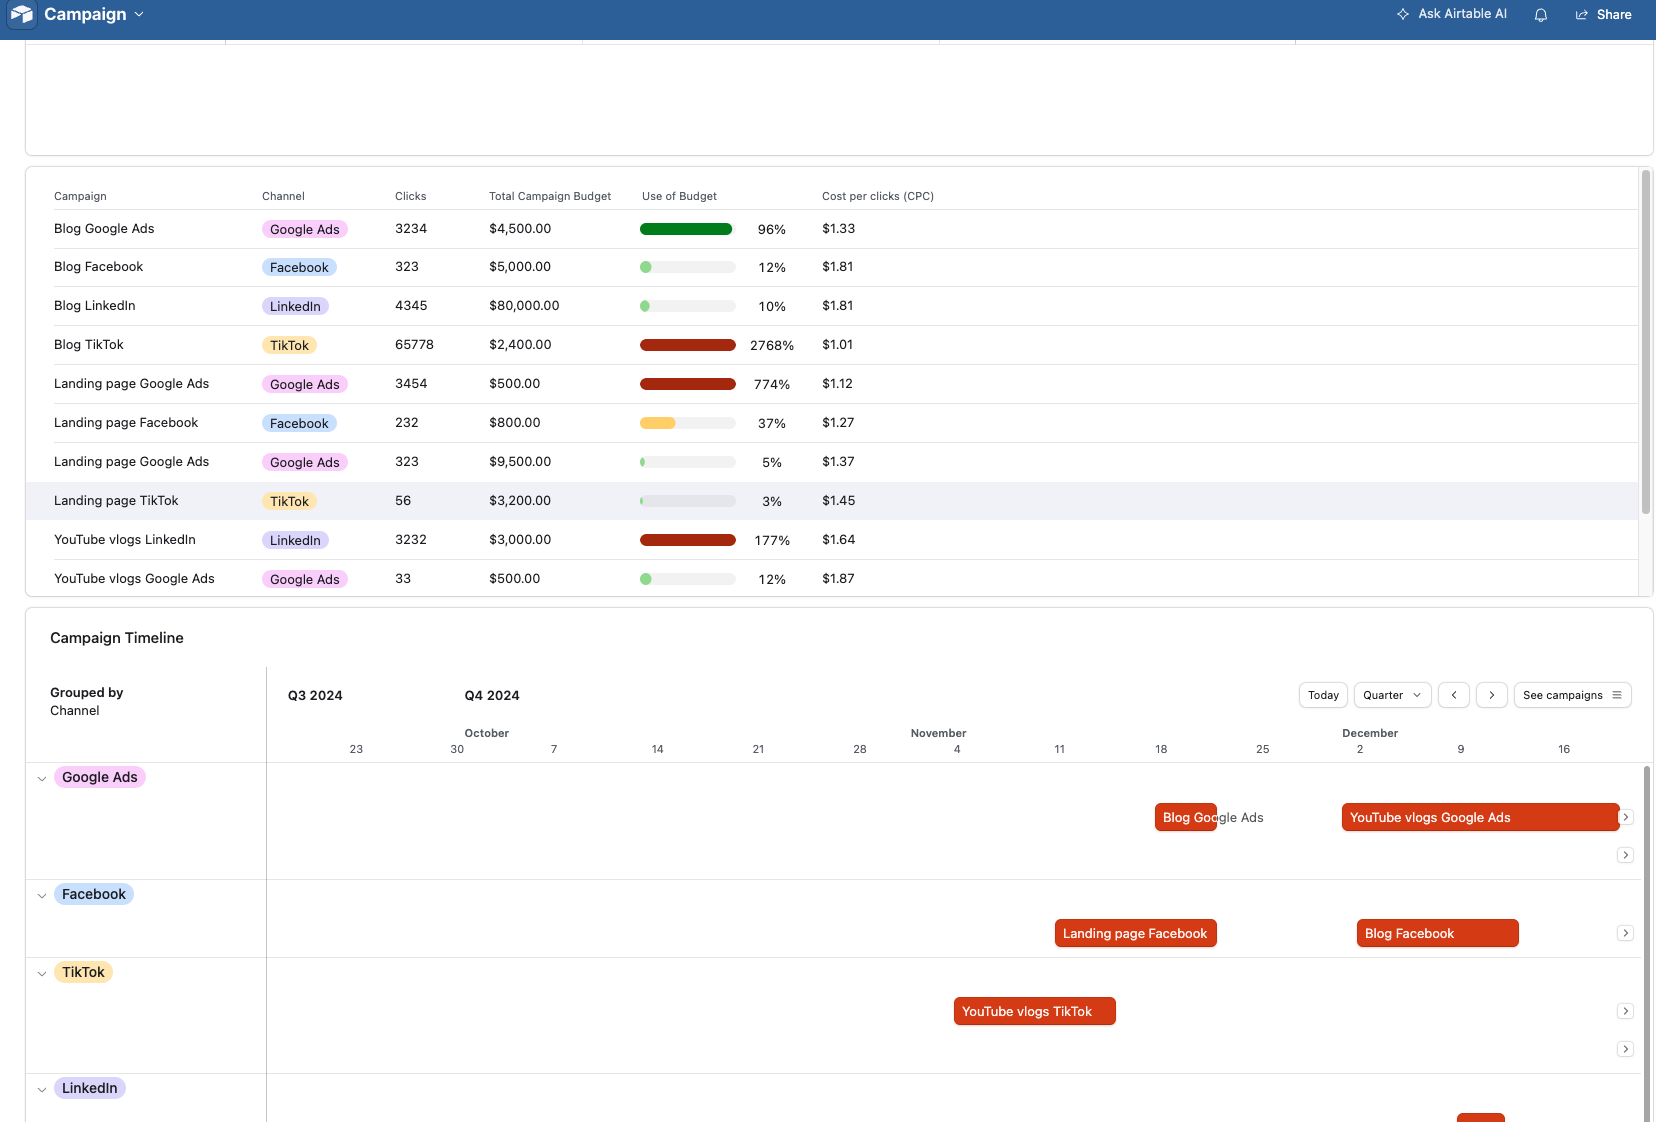Click overflow arrow beside YouTube vlogs Google Ads
The height and width of the screenshot is (1122, 1656).
coord(1625,817)
